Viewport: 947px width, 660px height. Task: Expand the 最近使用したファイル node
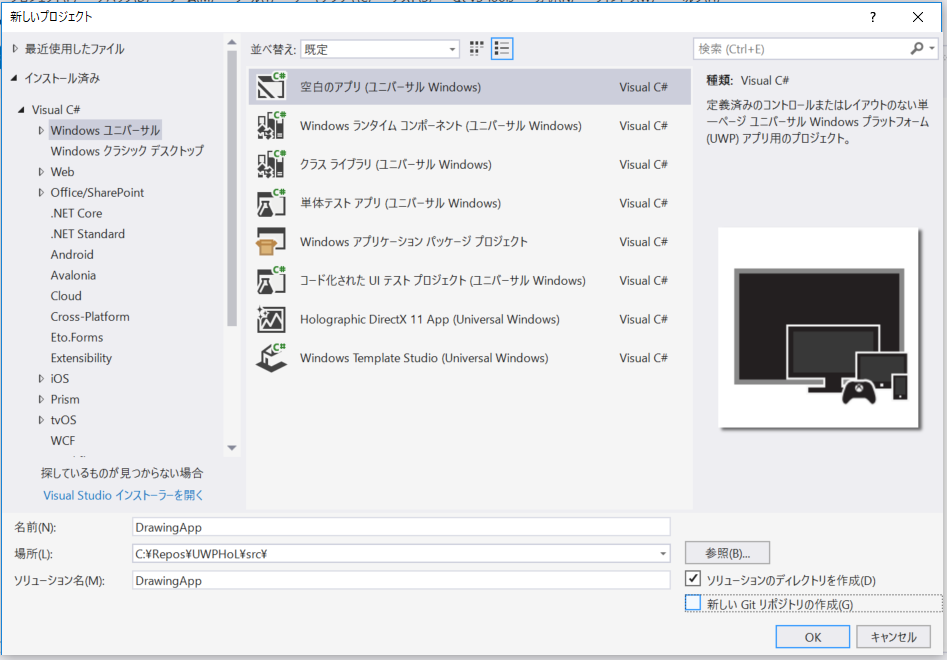pos(15,48)
